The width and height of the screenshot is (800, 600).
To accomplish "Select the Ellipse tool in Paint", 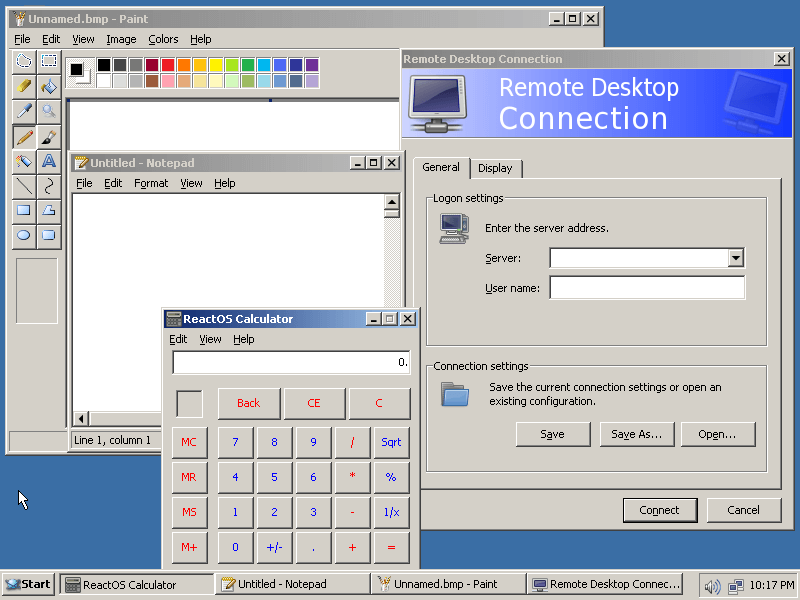I will [24, 236].
